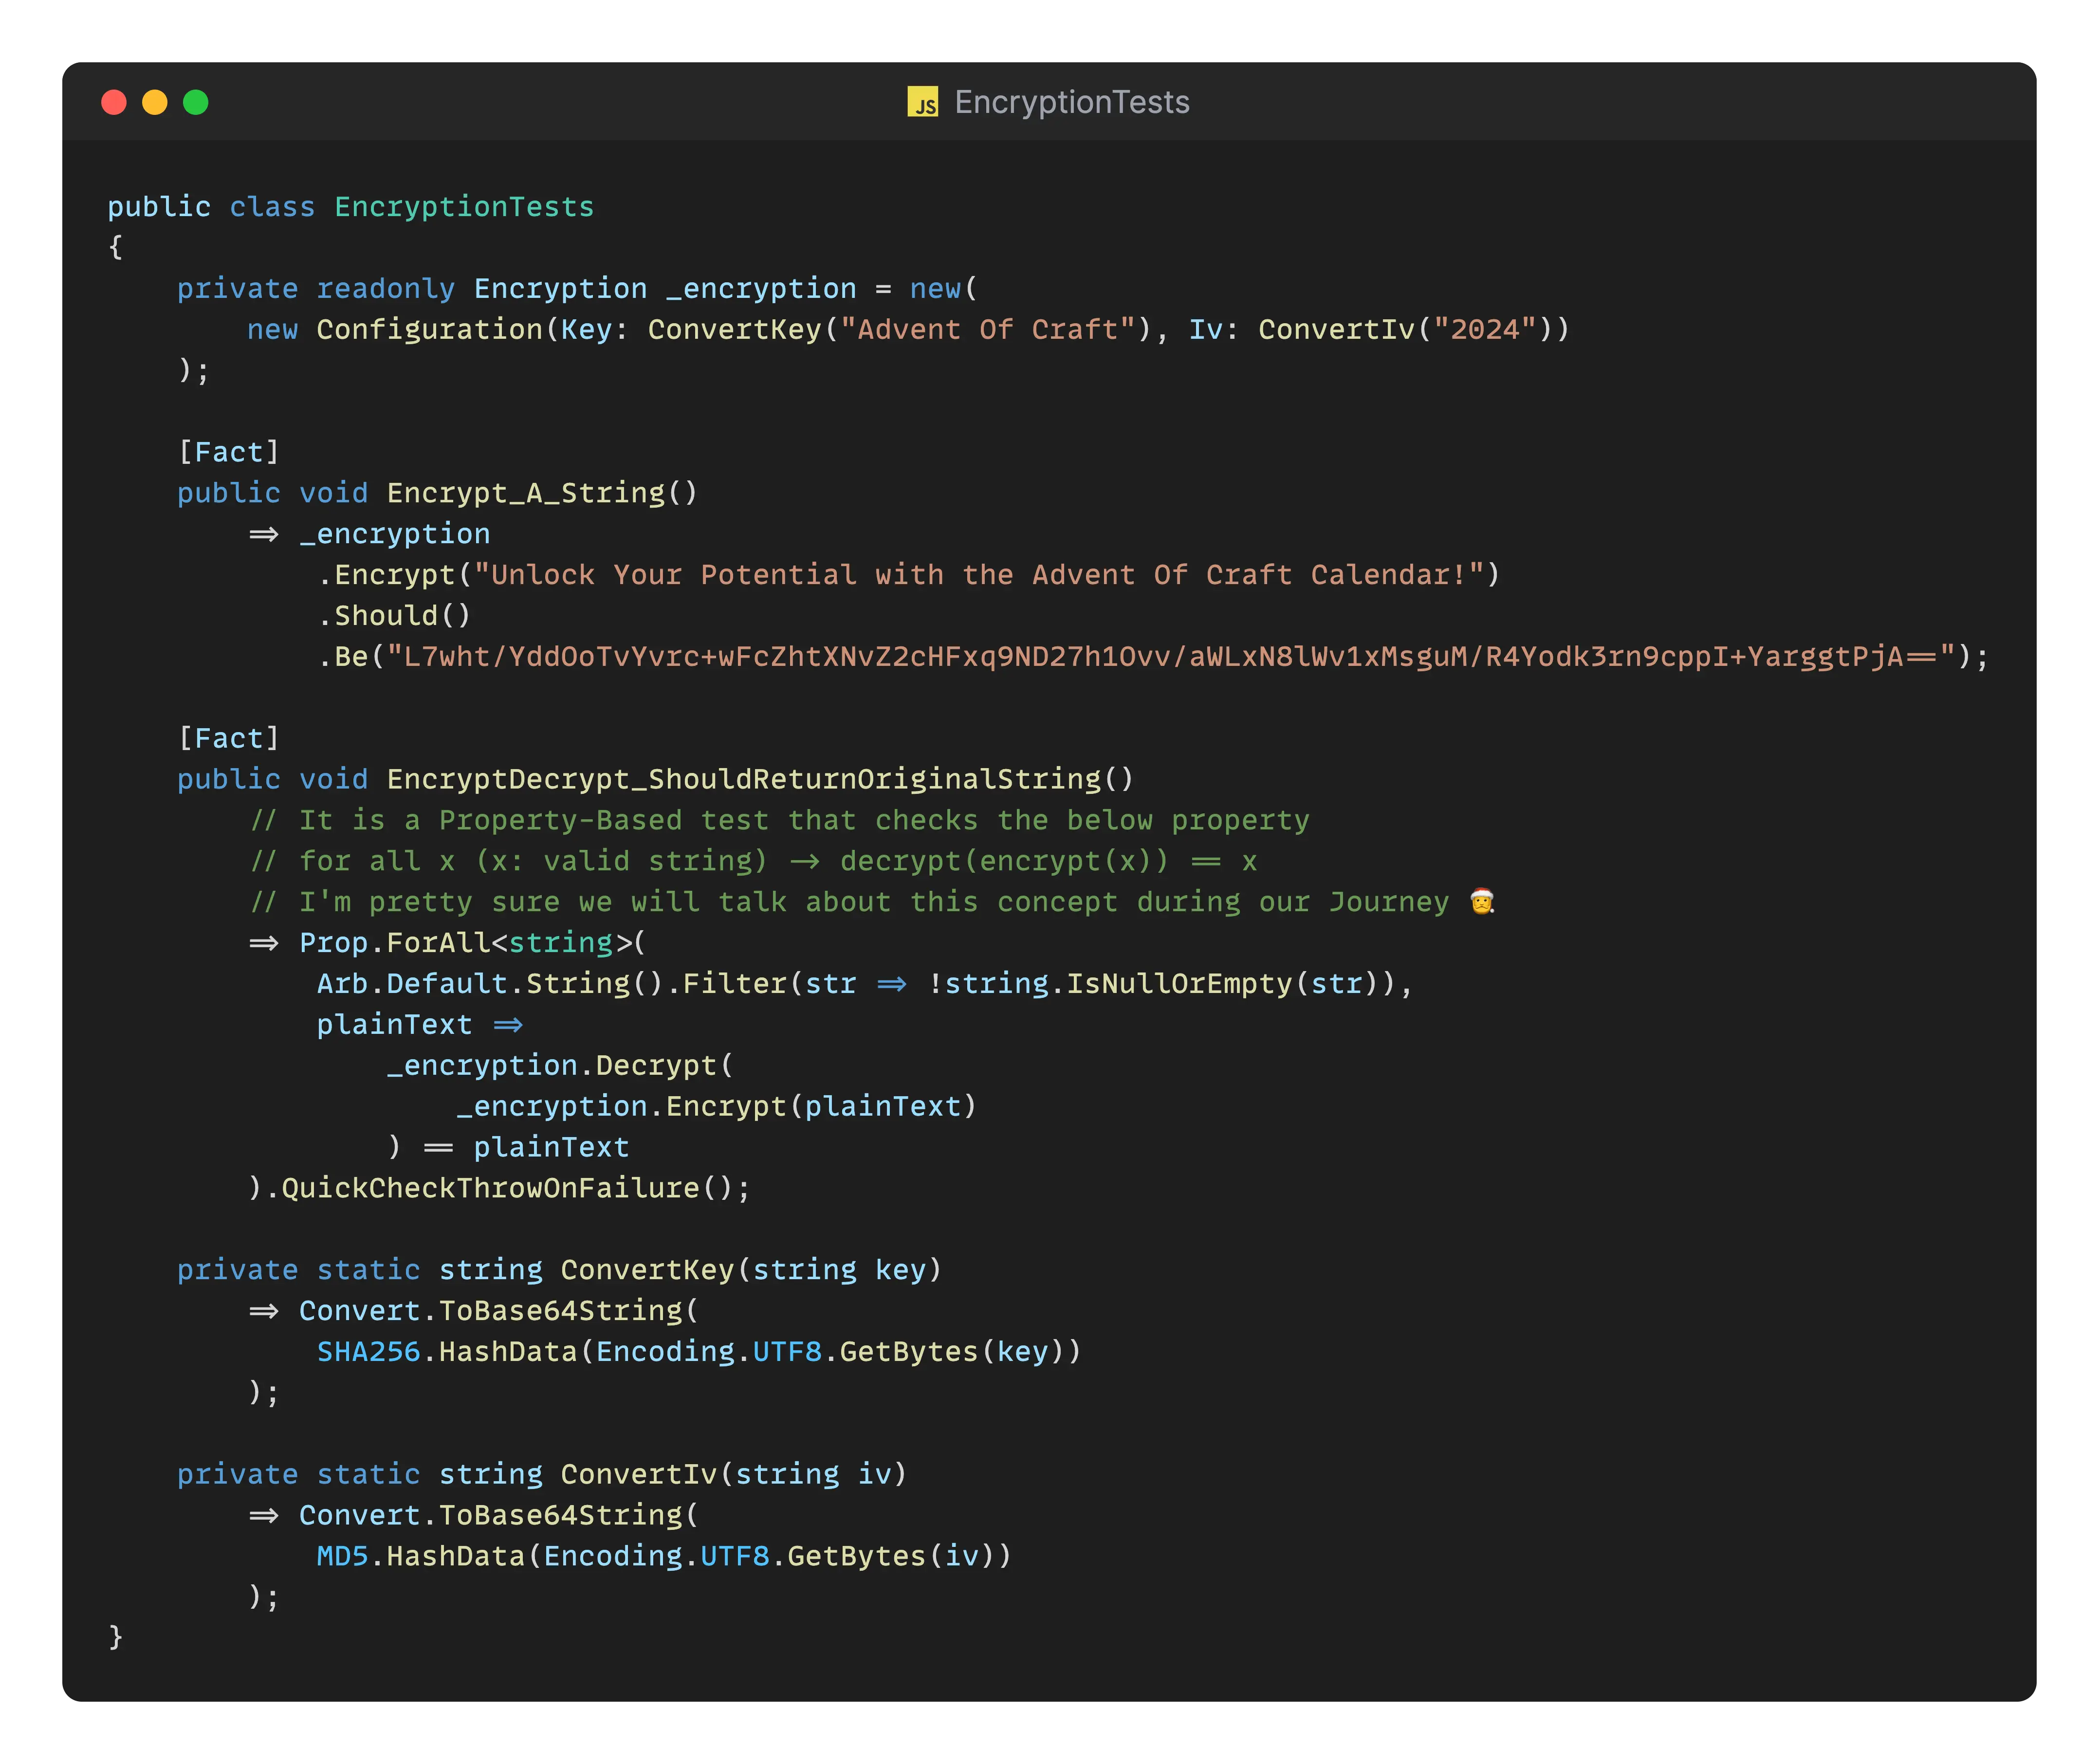Click IsNullOrEmpty in the filter lambda
Viewport: 2099px width, 1764px height.
pos(1179,984)
